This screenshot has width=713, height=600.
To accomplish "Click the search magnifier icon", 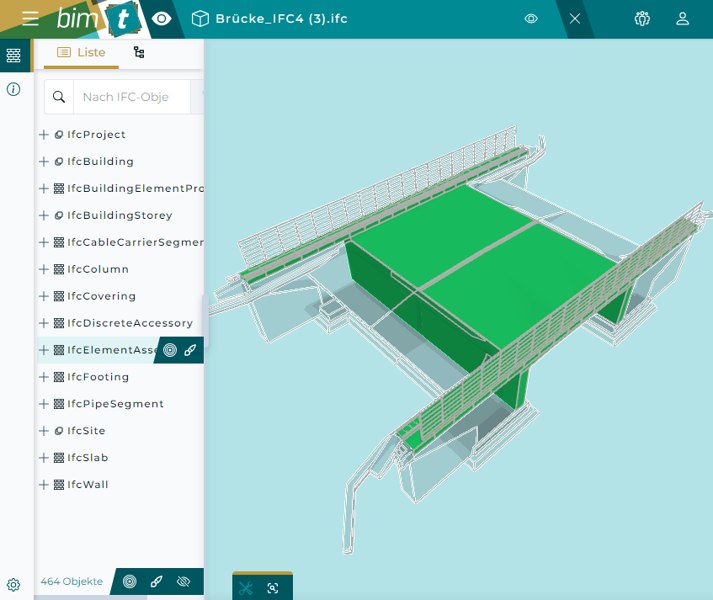I will (59, 97).
